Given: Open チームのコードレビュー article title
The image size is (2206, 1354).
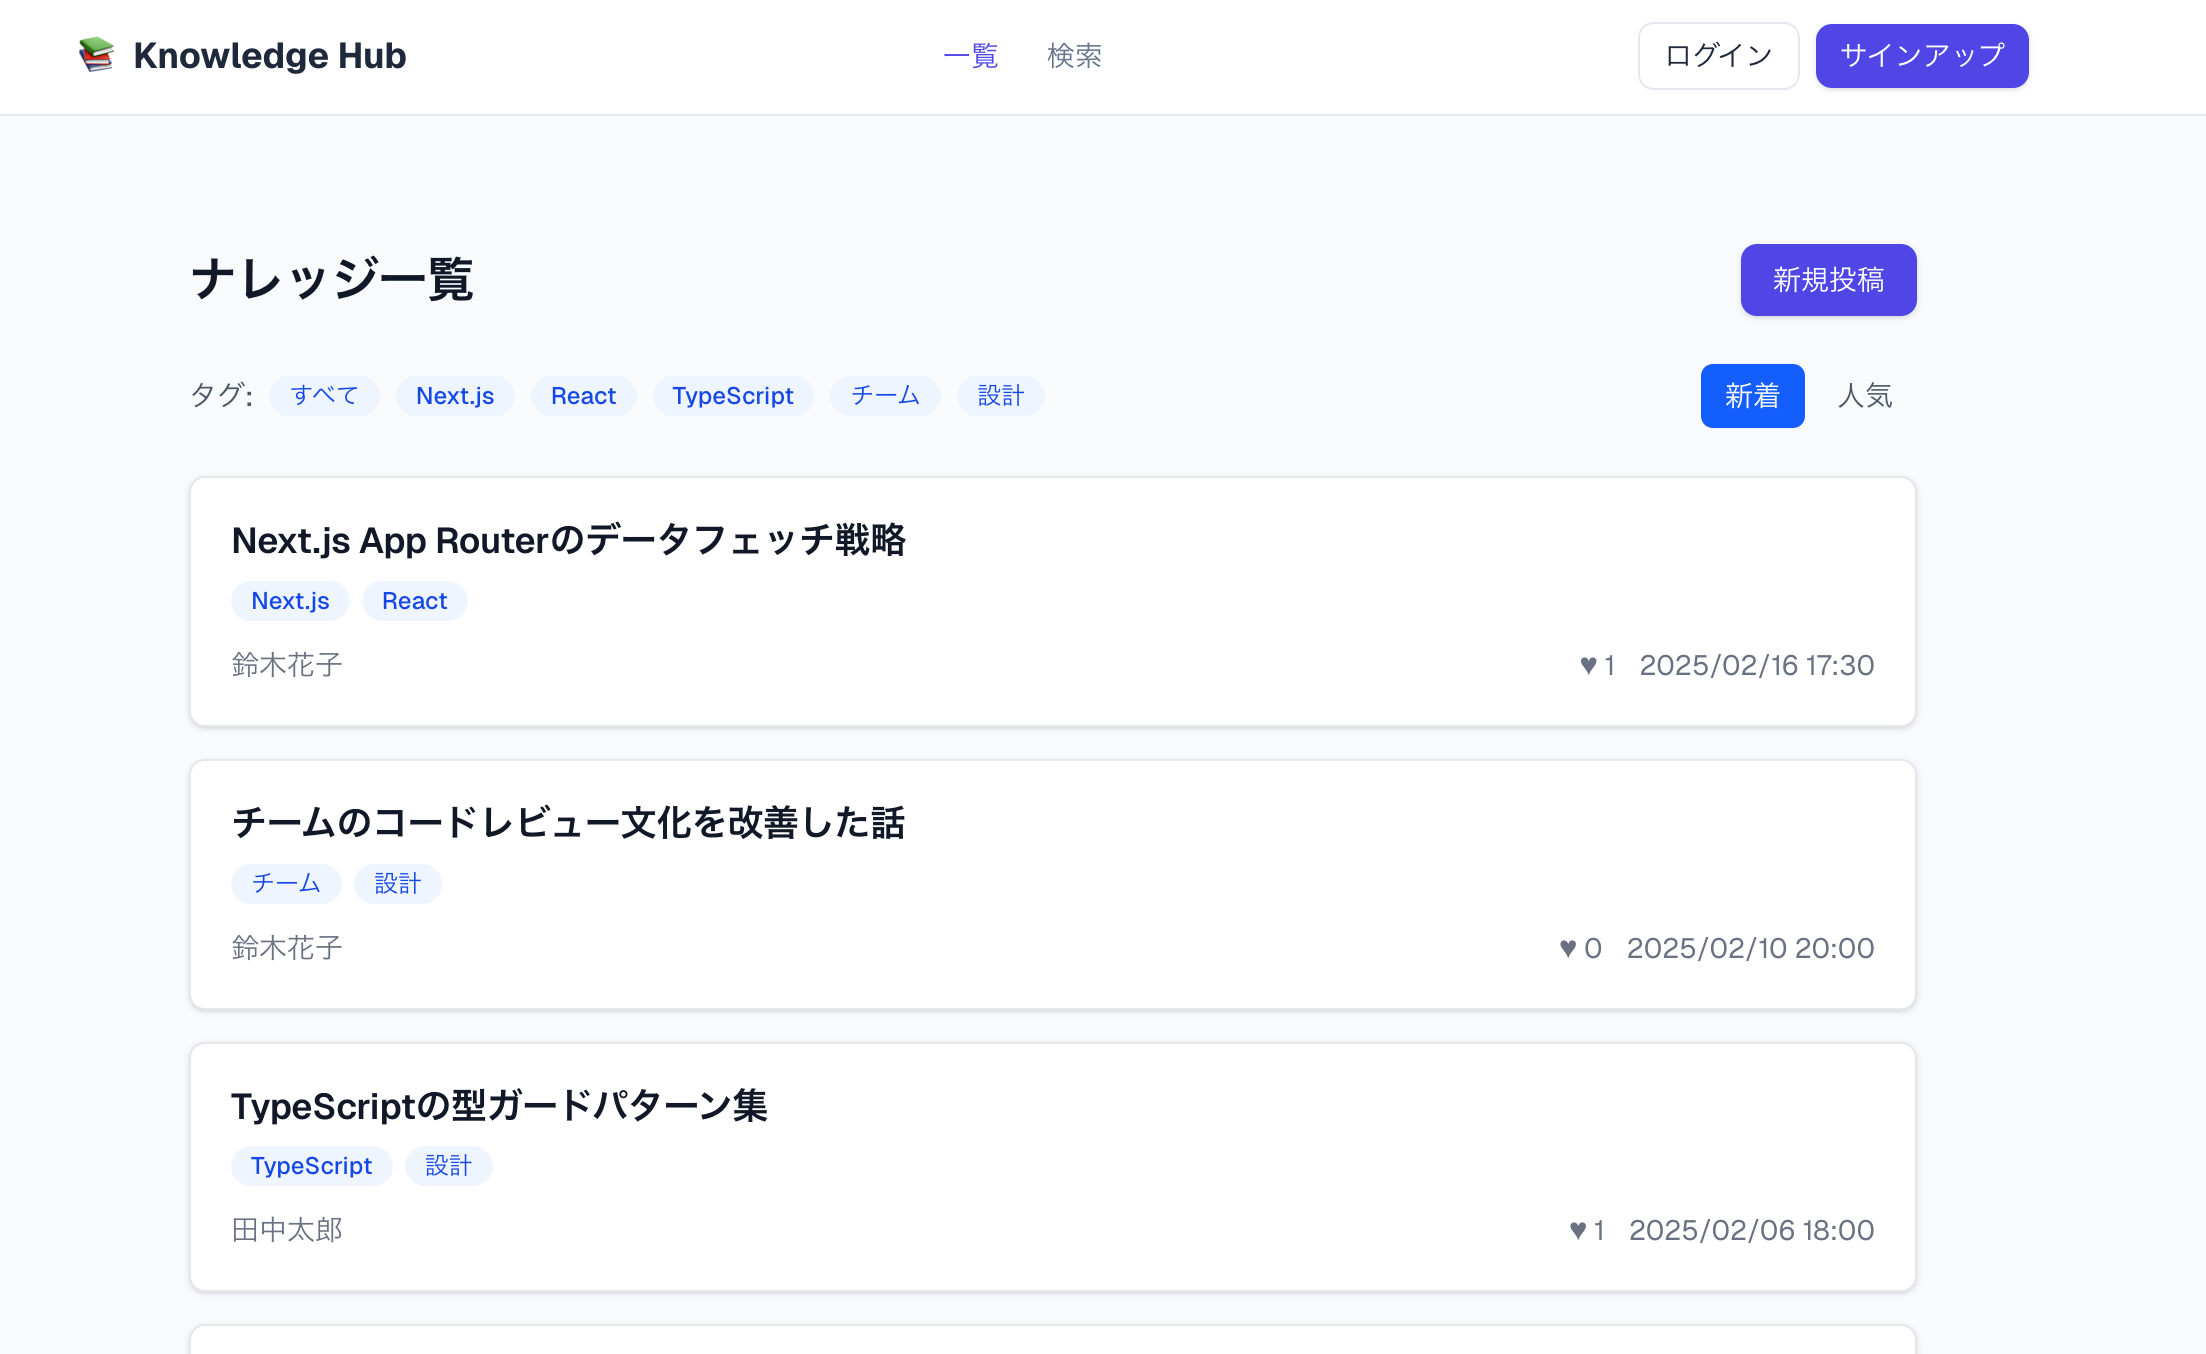Looking at the screenshot, I should pyautogui.click(x=568, y=823).
